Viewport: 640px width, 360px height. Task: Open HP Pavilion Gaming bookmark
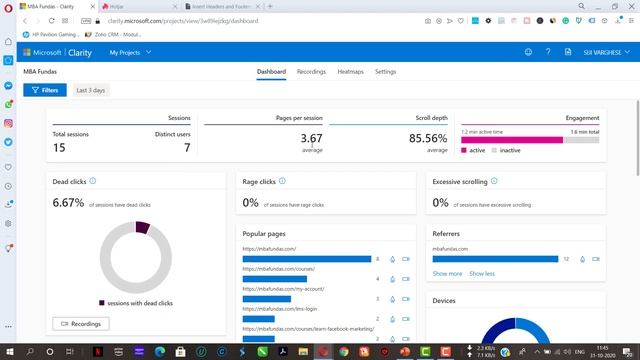[51, 35]
